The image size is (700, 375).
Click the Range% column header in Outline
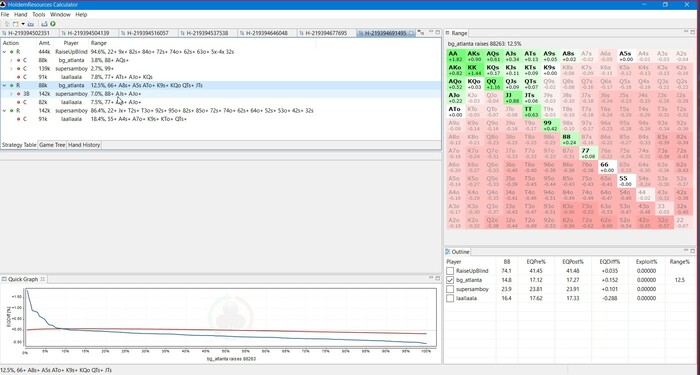point(680,262)
